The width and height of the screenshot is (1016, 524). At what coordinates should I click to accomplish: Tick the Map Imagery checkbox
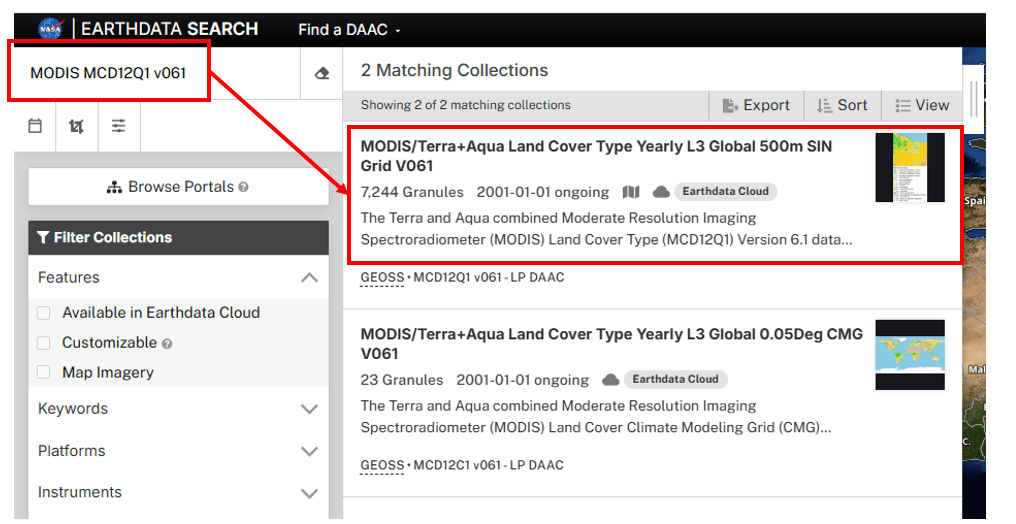click(43, 372)
